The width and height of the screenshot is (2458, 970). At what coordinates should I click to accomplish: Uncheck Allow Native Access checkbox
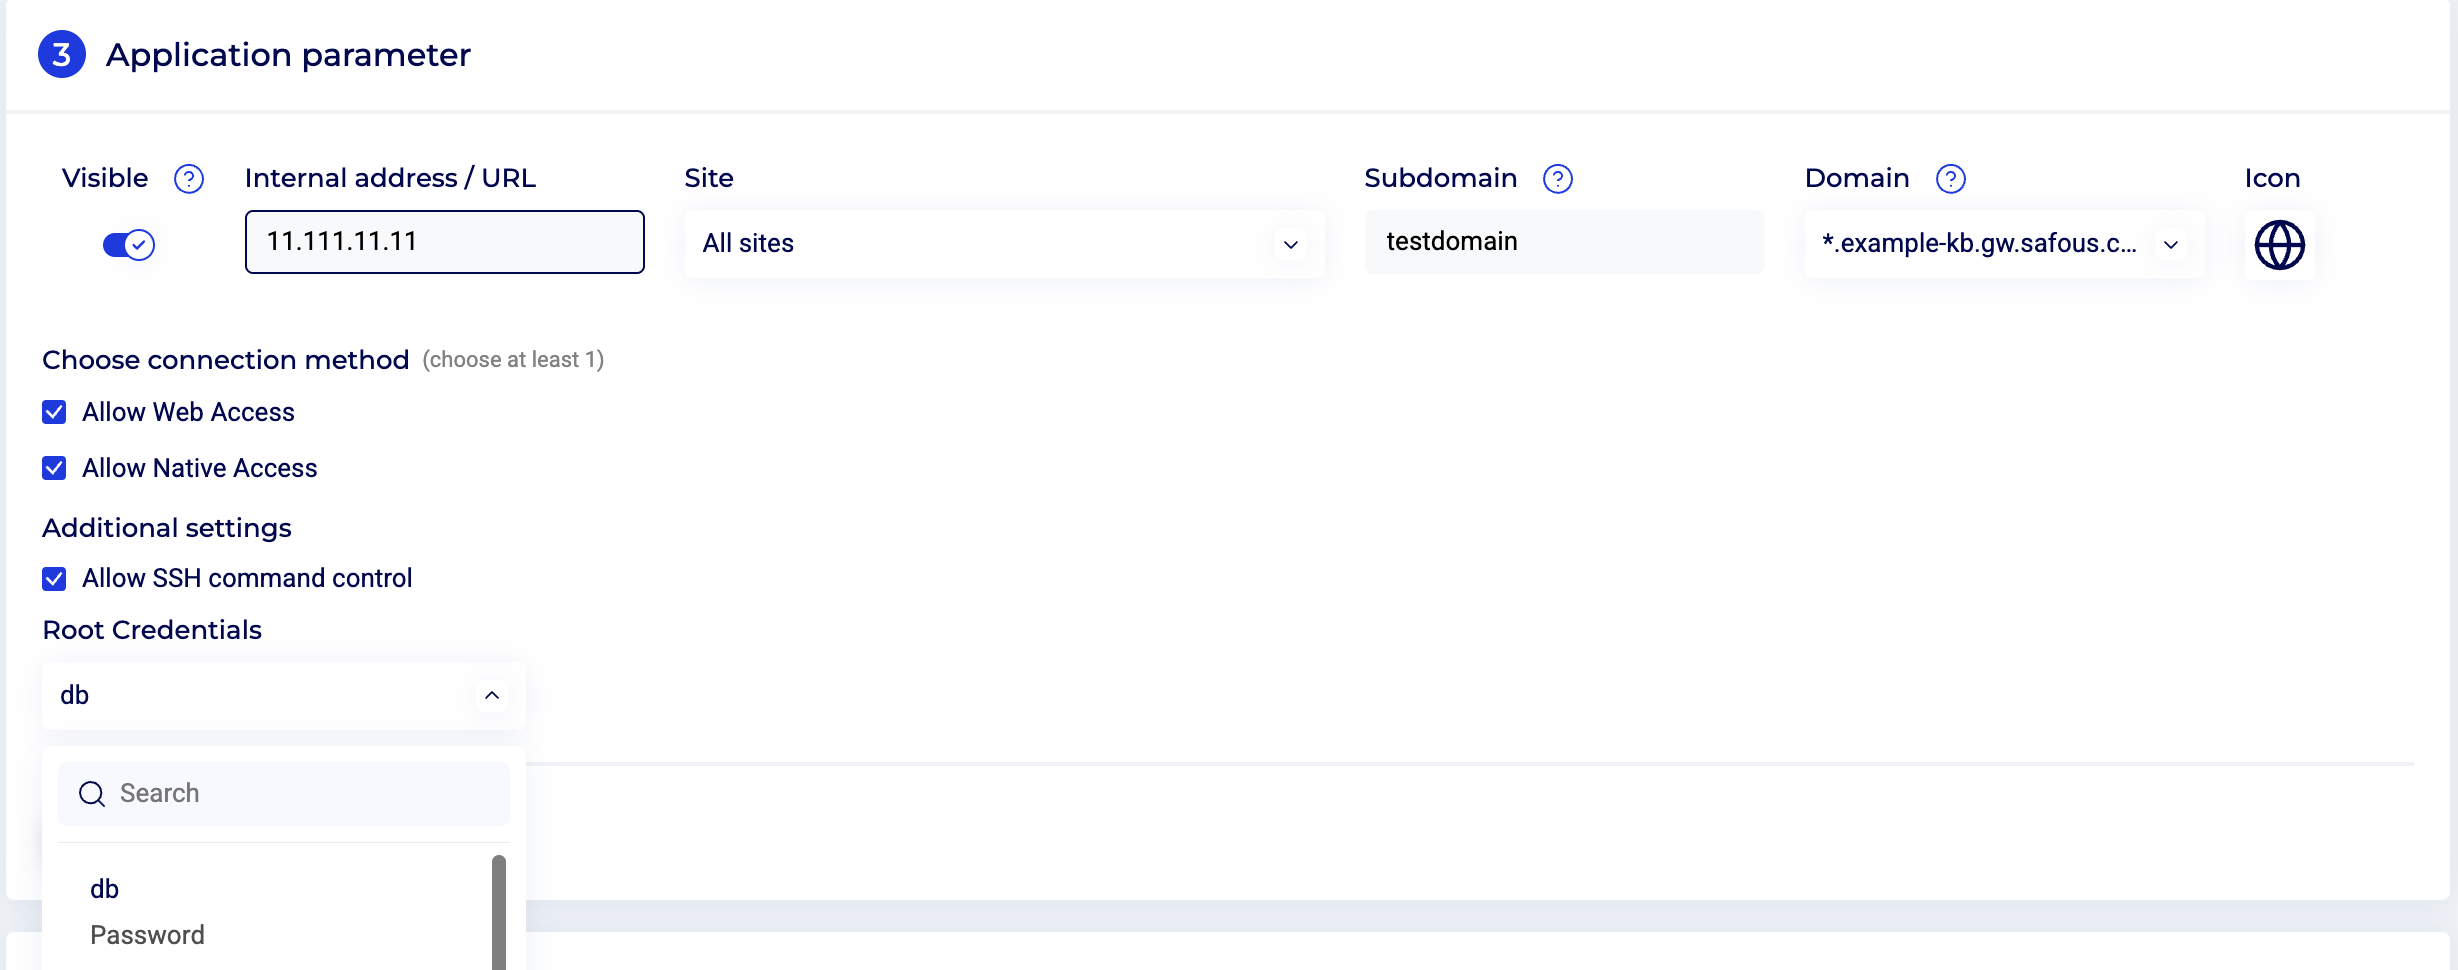coord(54,468)
